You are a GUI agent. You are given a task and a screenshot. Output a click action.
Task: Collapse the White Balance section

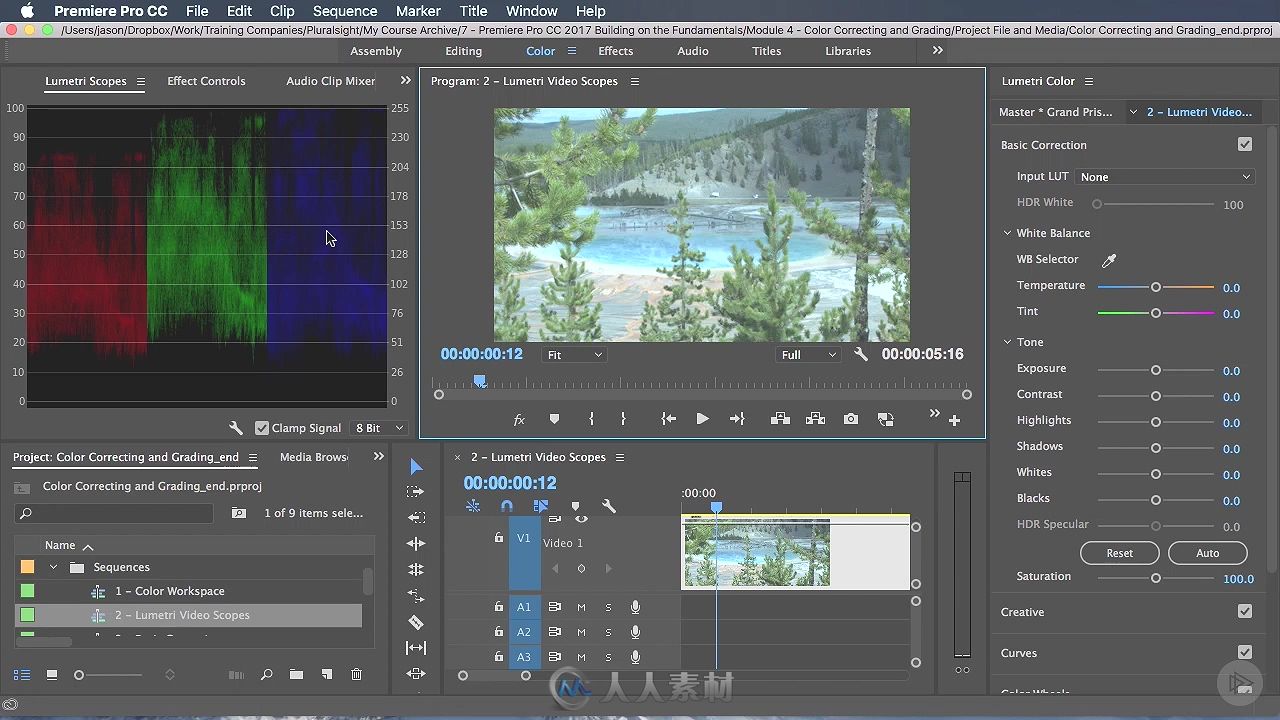pyautogui.click(x=1008, y=233)
